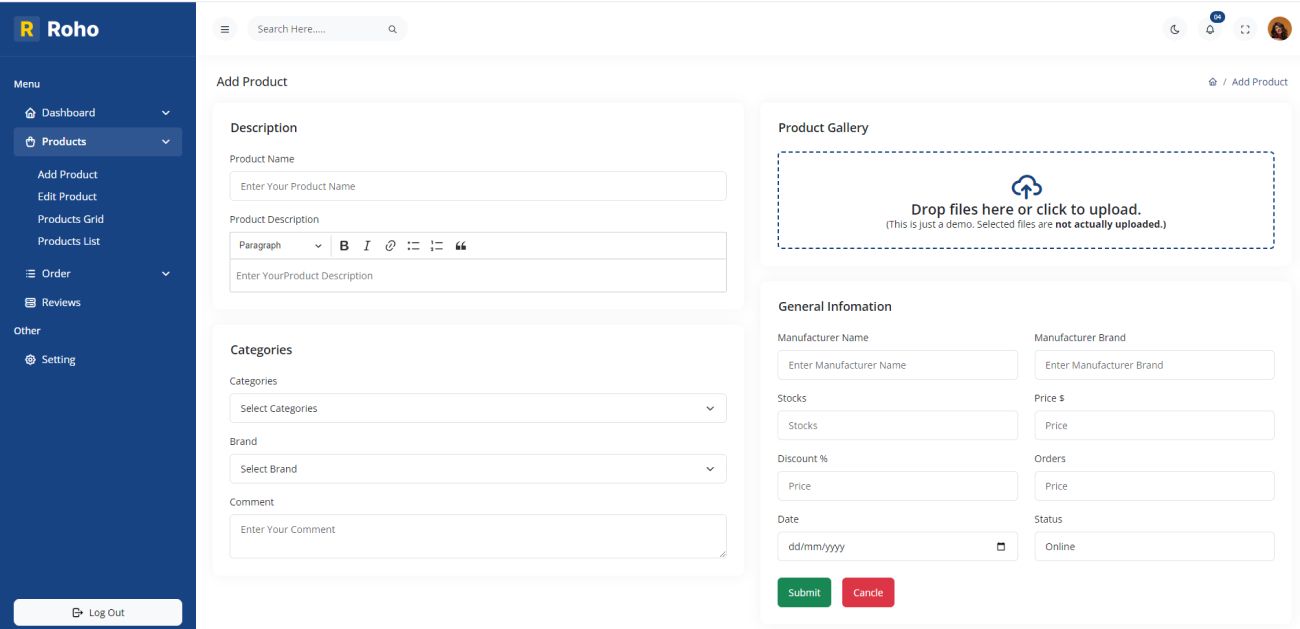Create a numbered list in the editor
This screenshot has height=629, width=1300.
click(x=438, y=244)
